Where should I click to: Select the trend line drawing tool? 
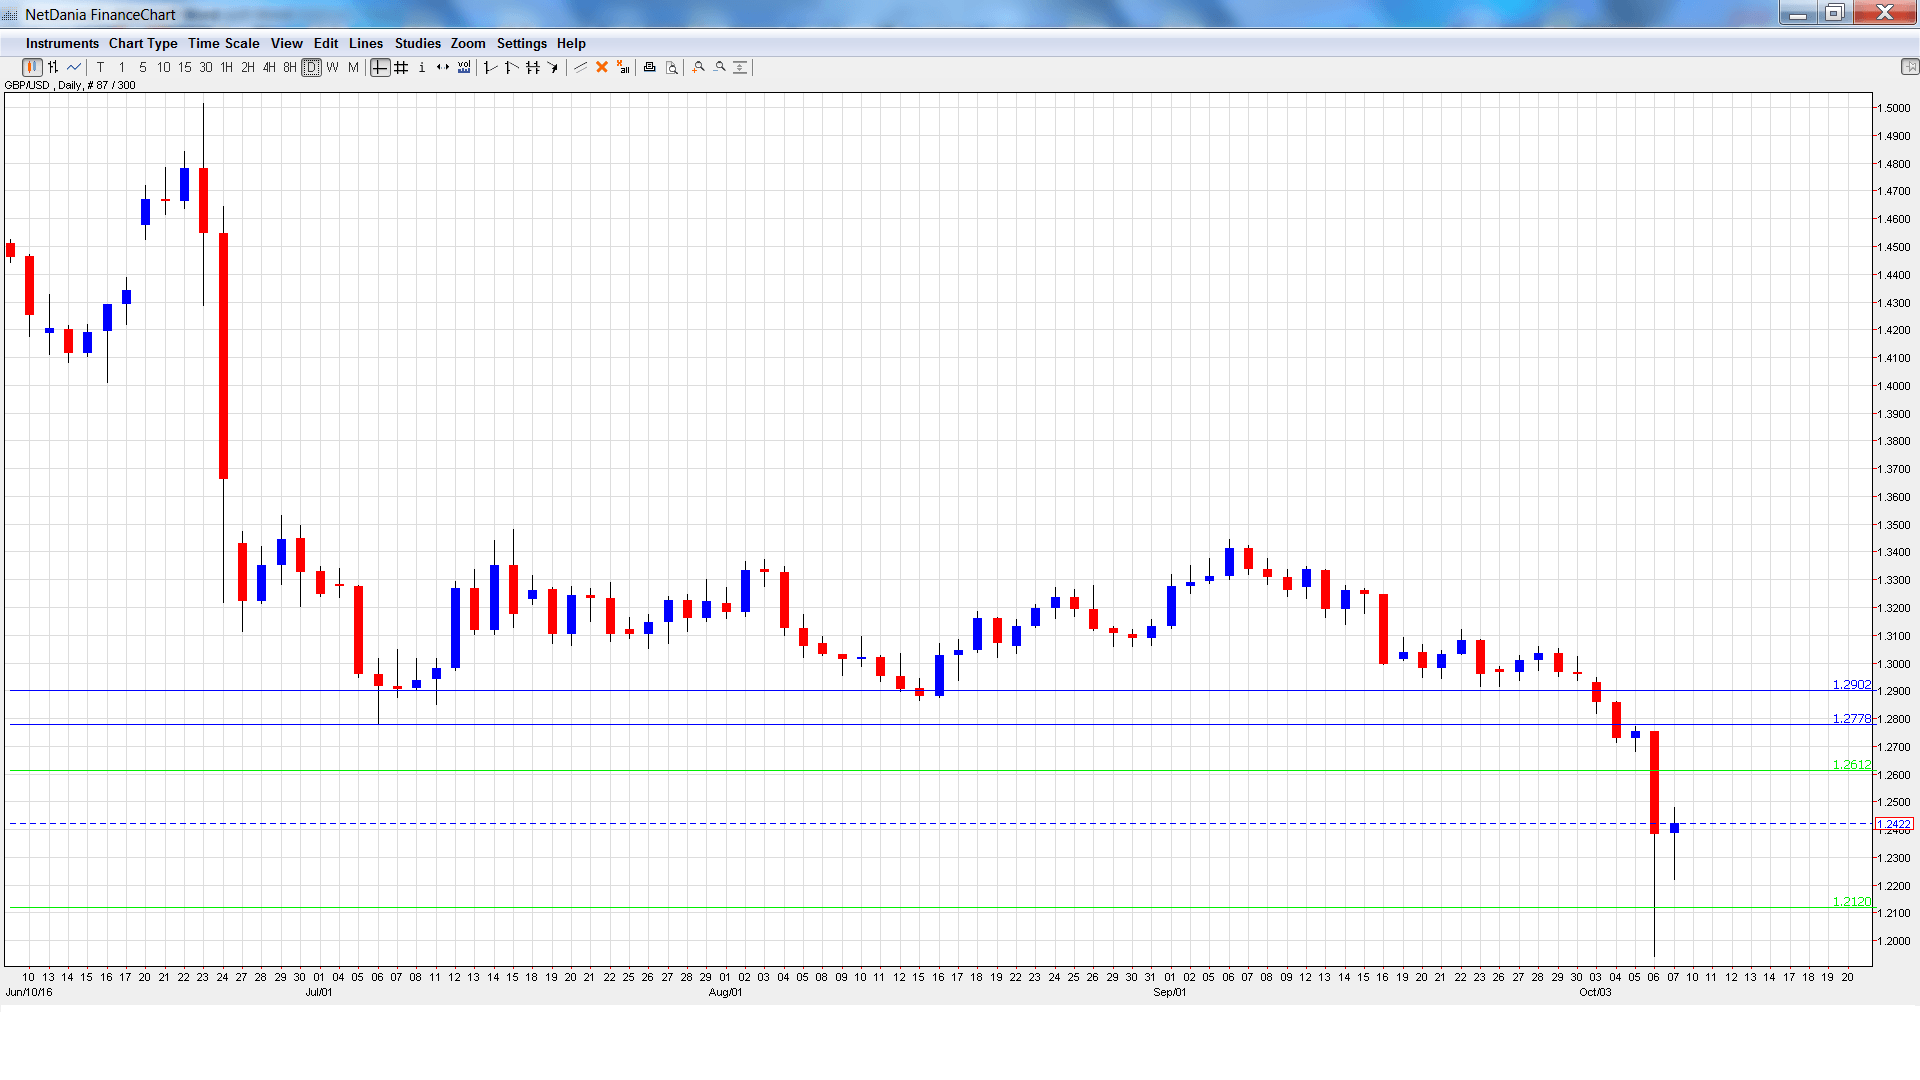[580, 67]
